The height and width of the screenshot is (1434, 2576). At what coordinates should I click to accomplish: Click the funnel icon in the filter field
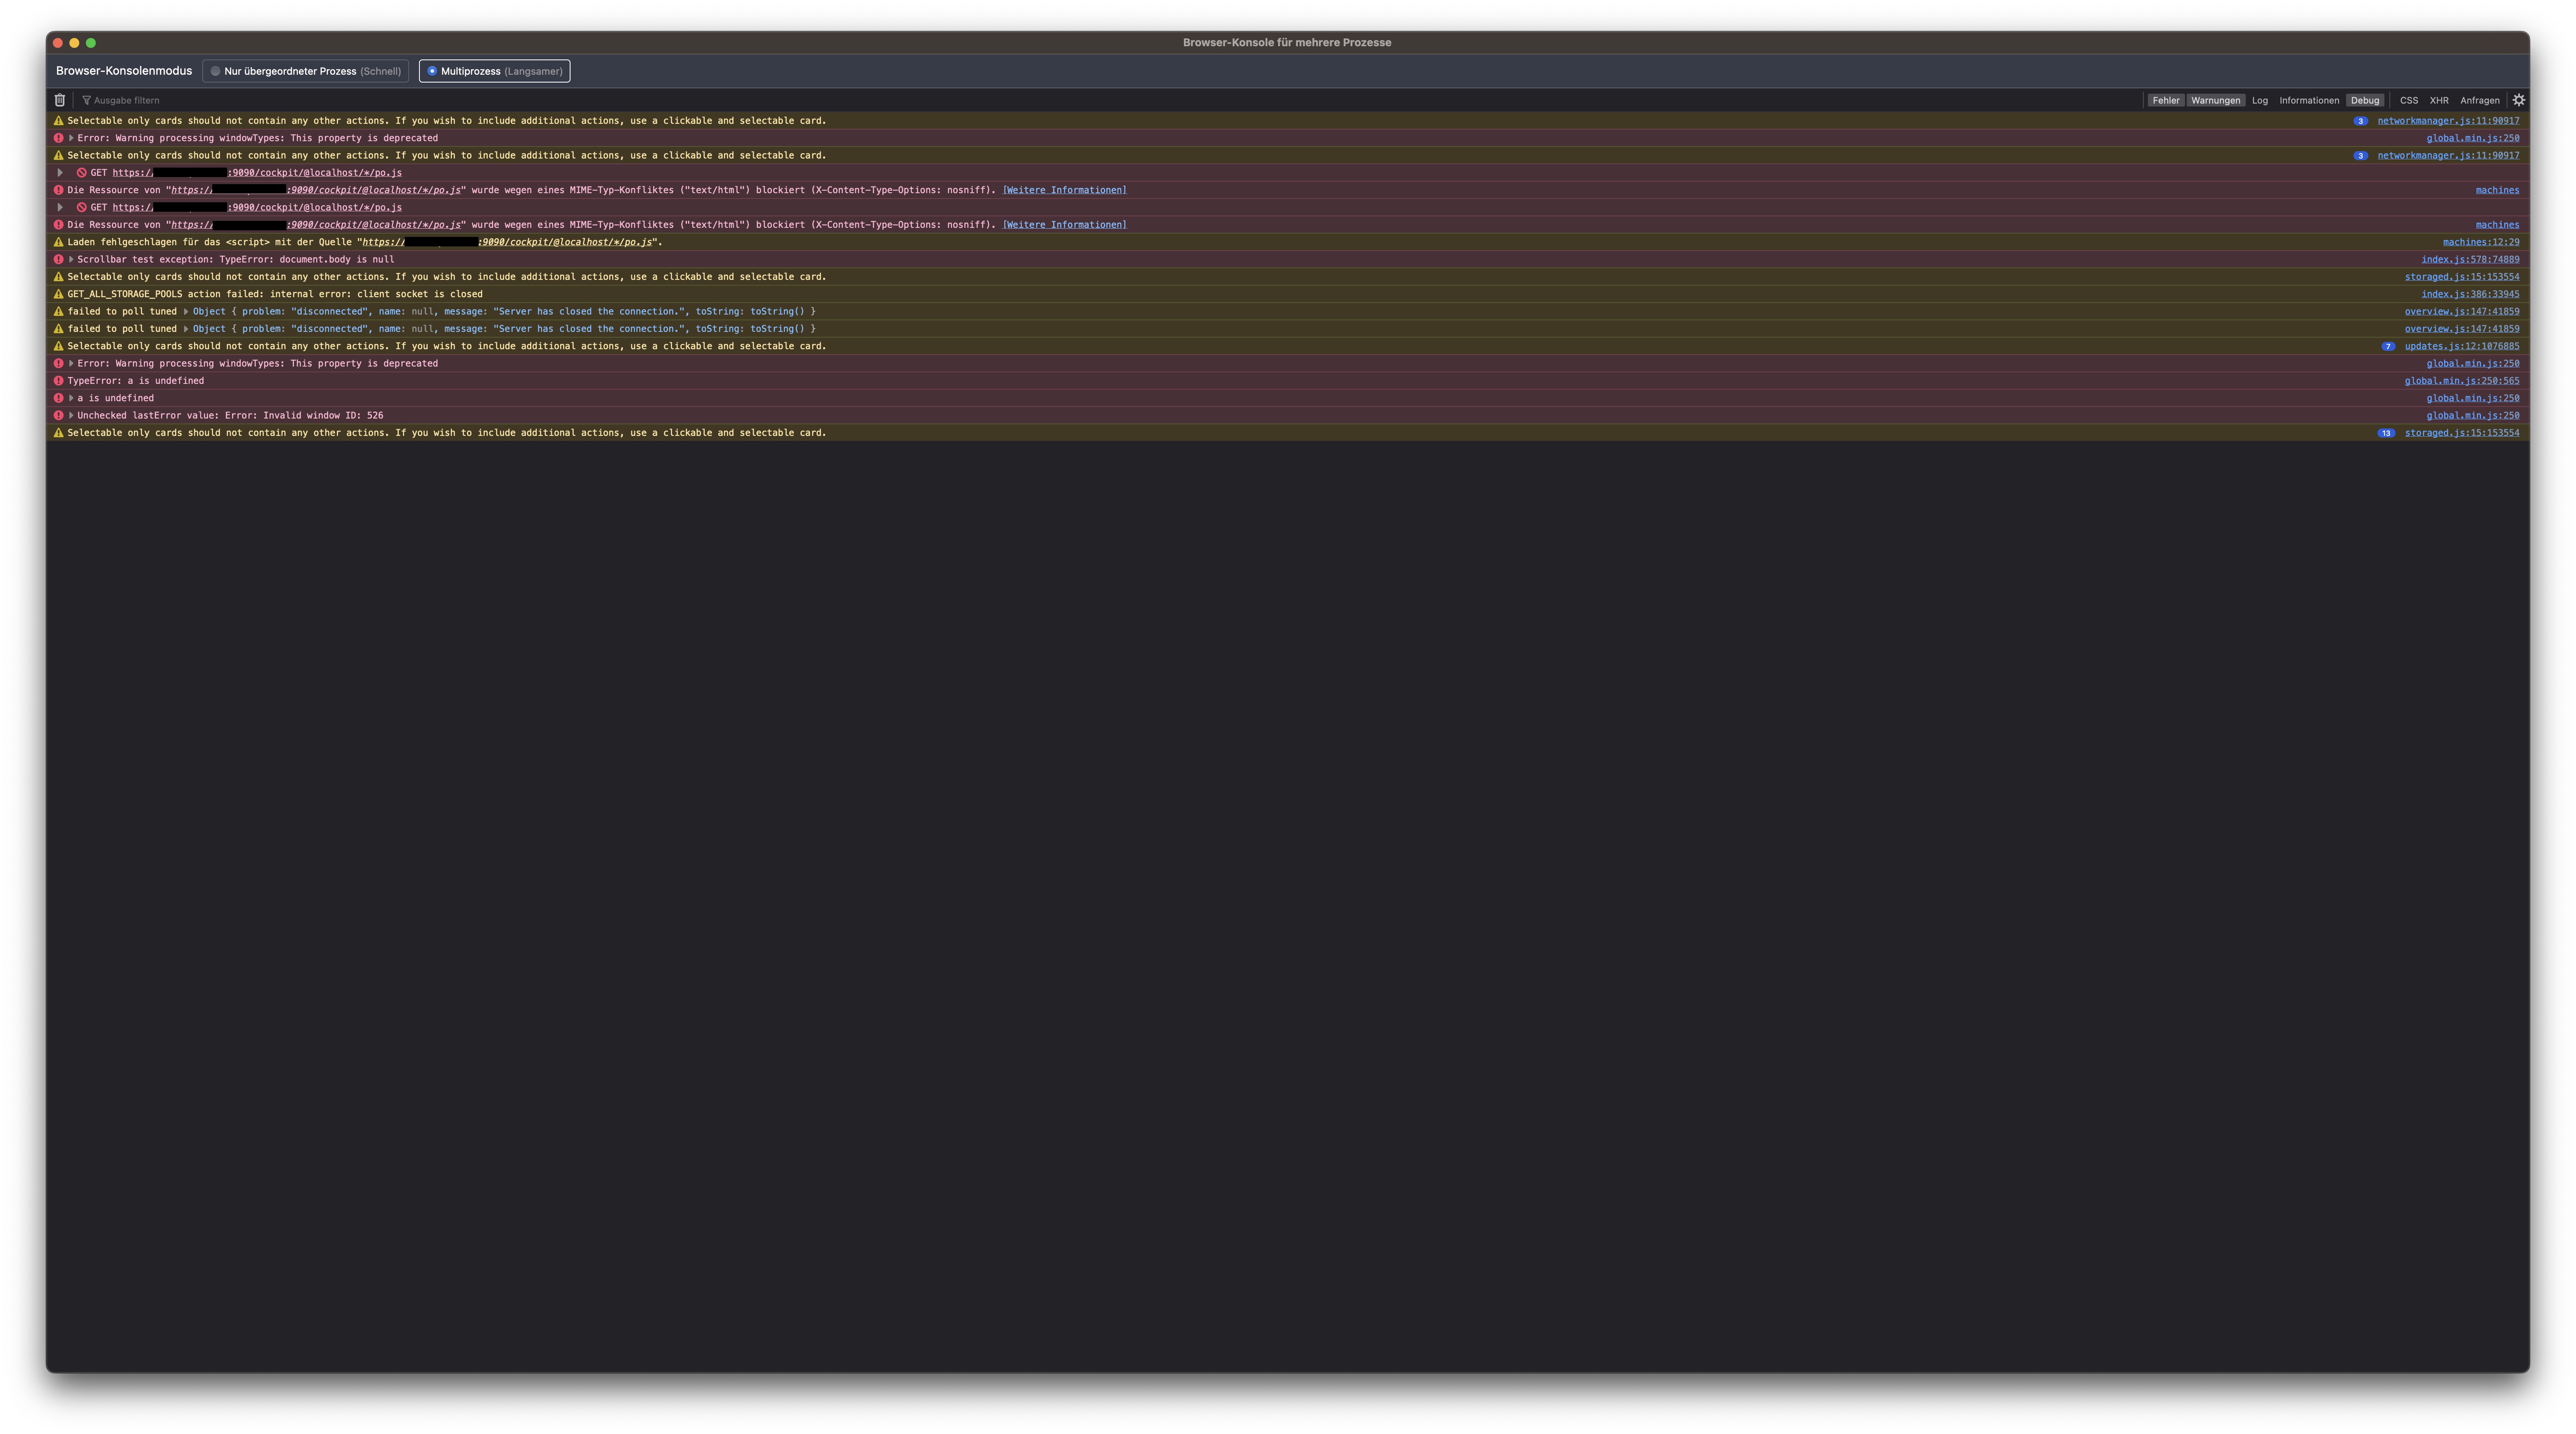coord(86,100)
